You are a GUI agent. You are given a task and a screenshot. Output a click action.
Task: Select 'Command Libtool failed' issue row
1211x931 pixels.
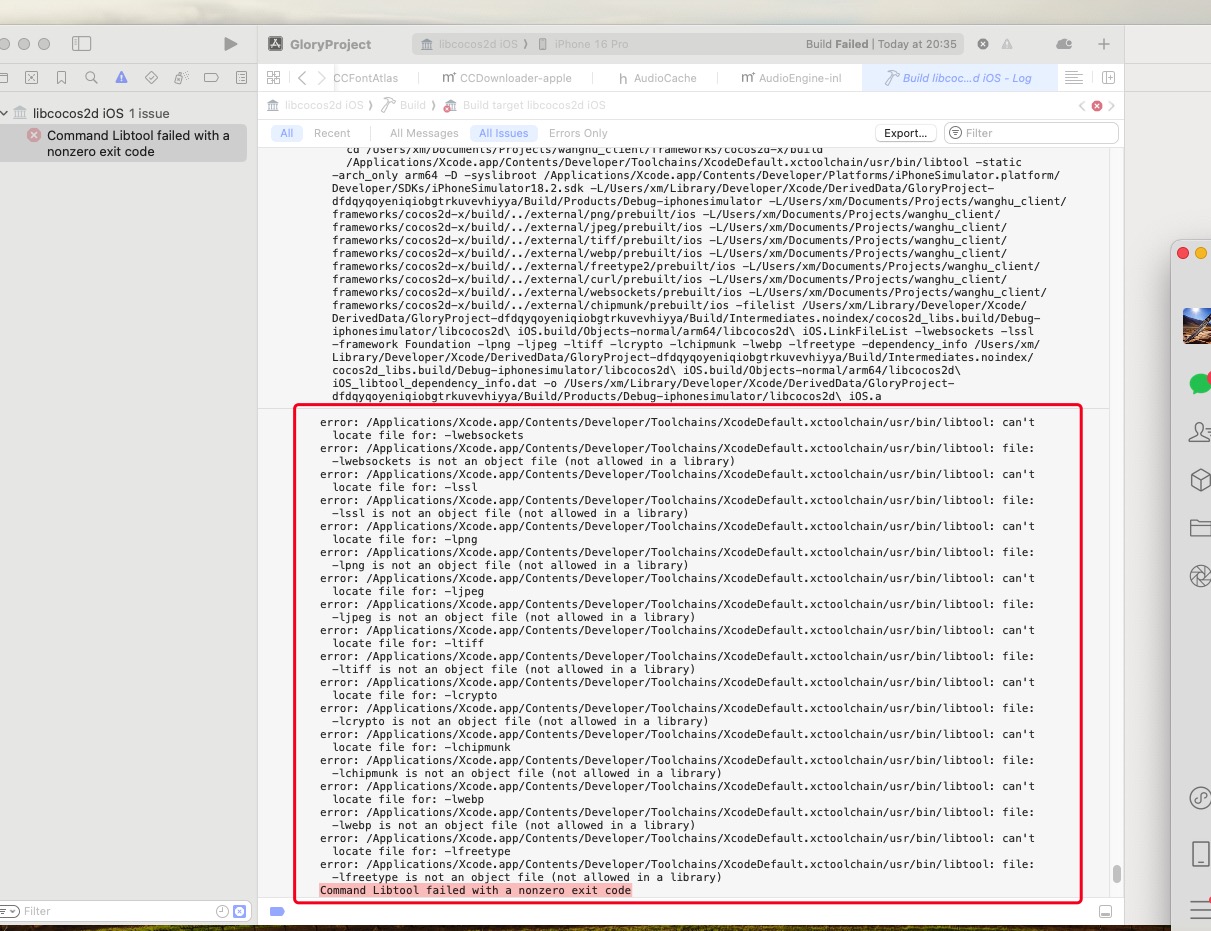pos(123,143)
